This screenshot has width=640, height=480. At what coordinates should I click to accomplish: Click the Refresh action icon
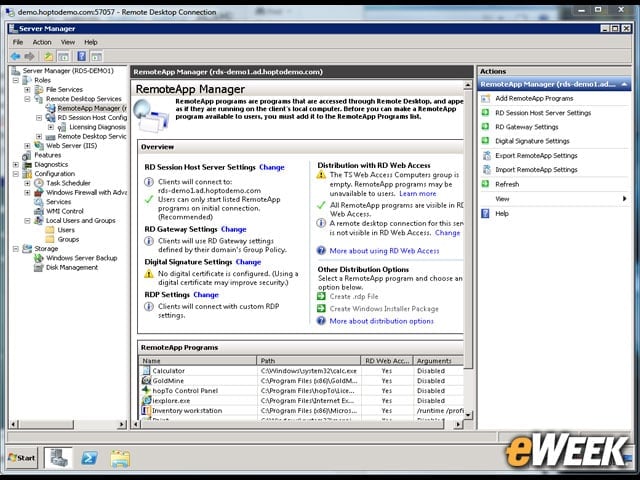pyautogui.click(x=486, y=184)
